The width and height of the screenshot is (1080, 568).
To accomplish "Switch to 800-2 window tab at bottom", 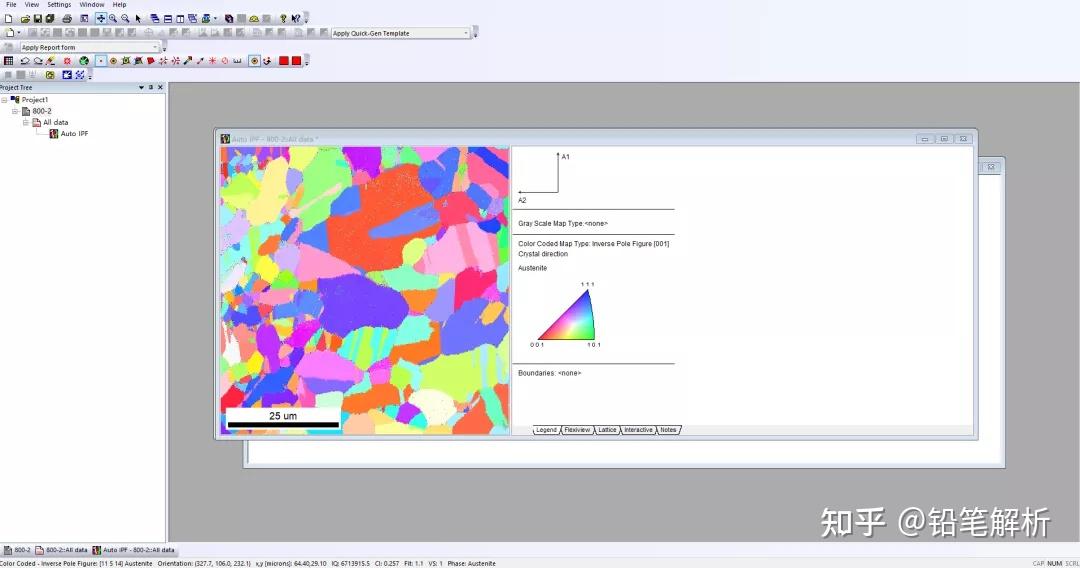I will 17,550.
